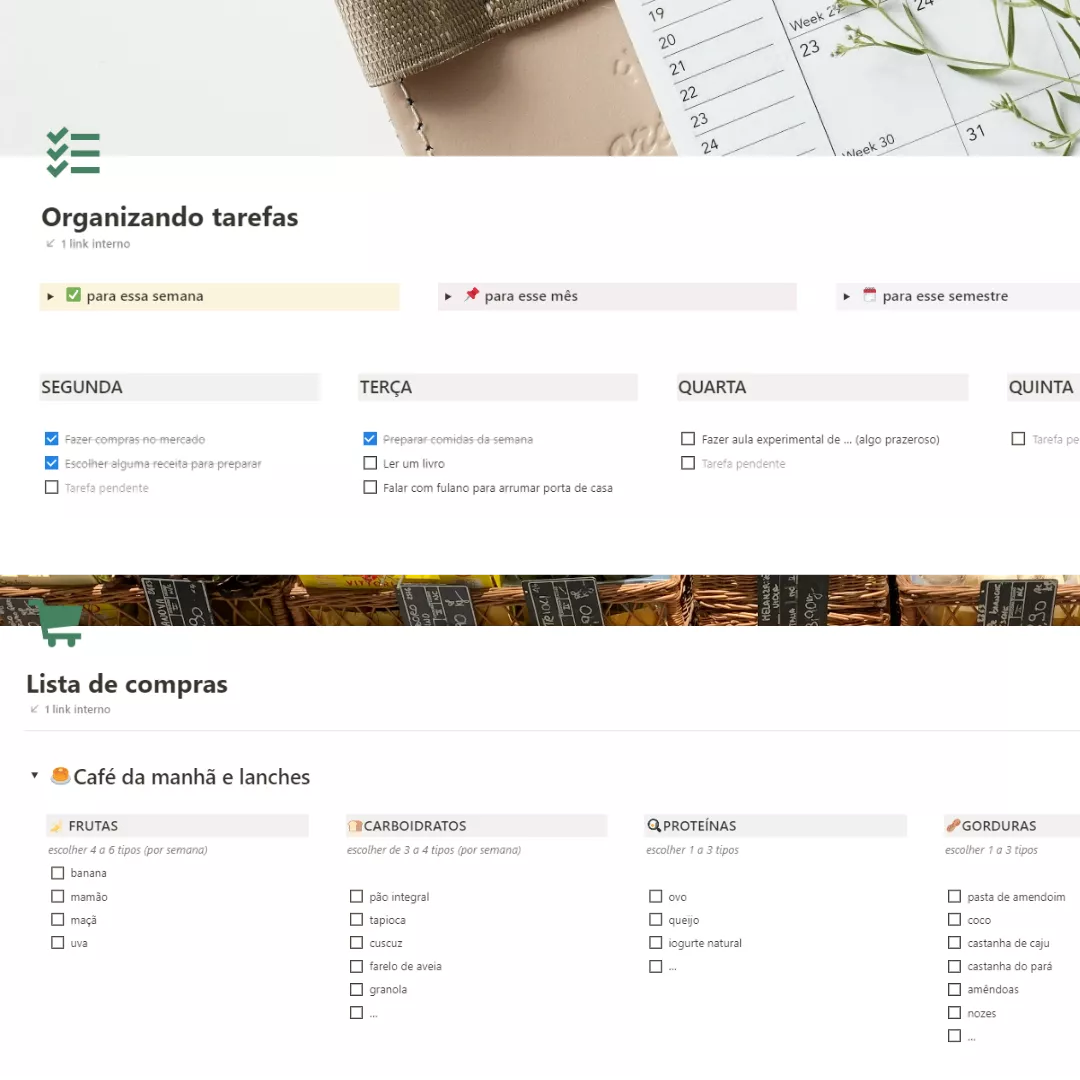Viewport: 1080px width, 1080px height.
Task: Tick the granola checkbox
Action: point(356,989)
